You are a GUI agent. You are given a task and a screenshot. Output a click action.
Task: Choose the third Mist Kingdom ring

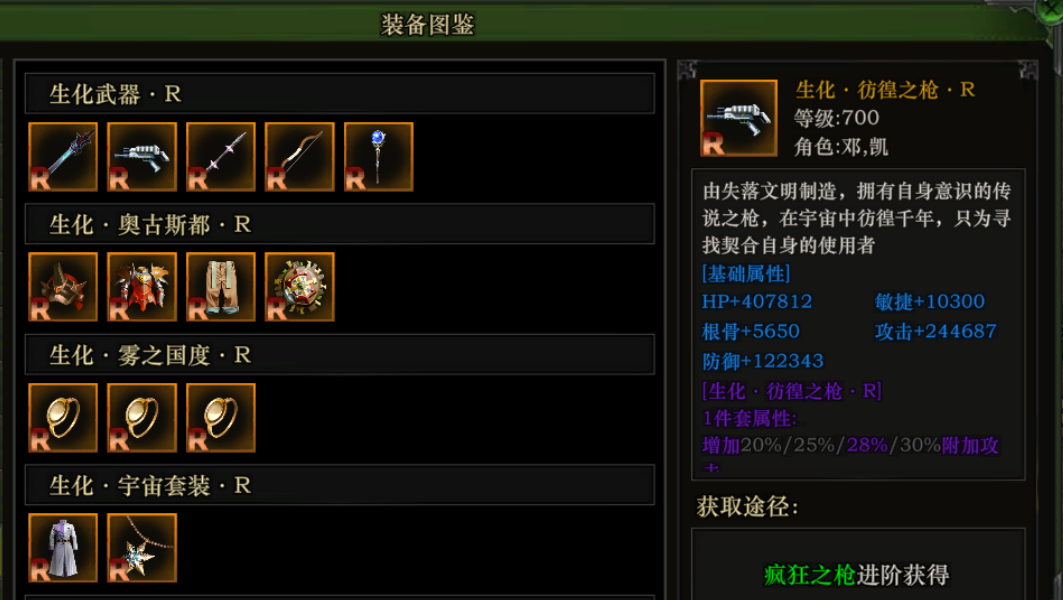coord(221,418)
